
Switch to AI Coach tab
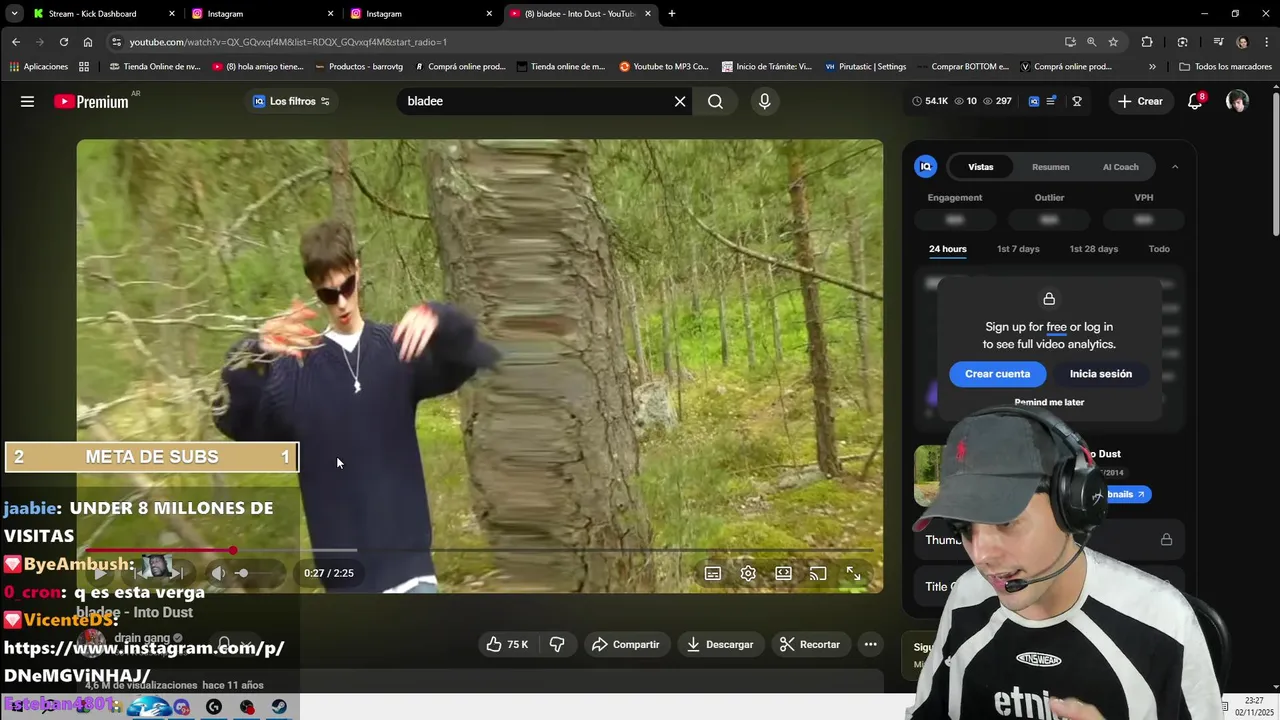click(x=1120, y=167)
